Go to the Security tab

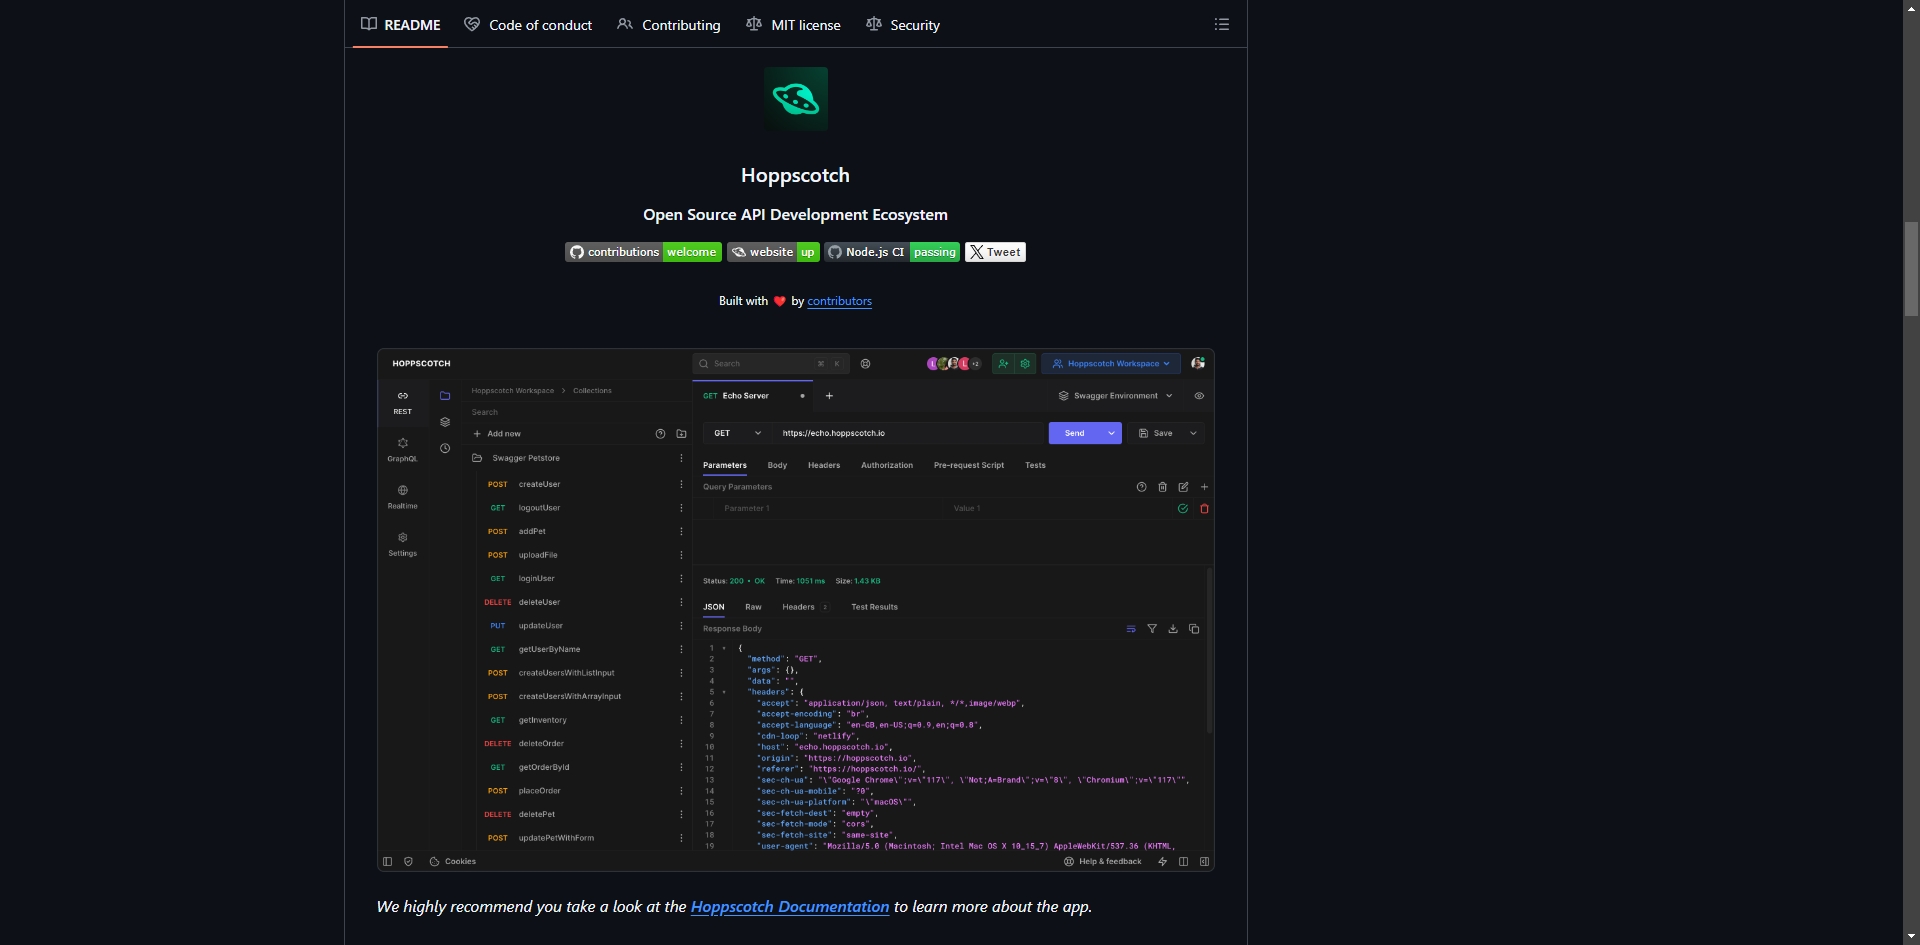(x=903, y=25)
